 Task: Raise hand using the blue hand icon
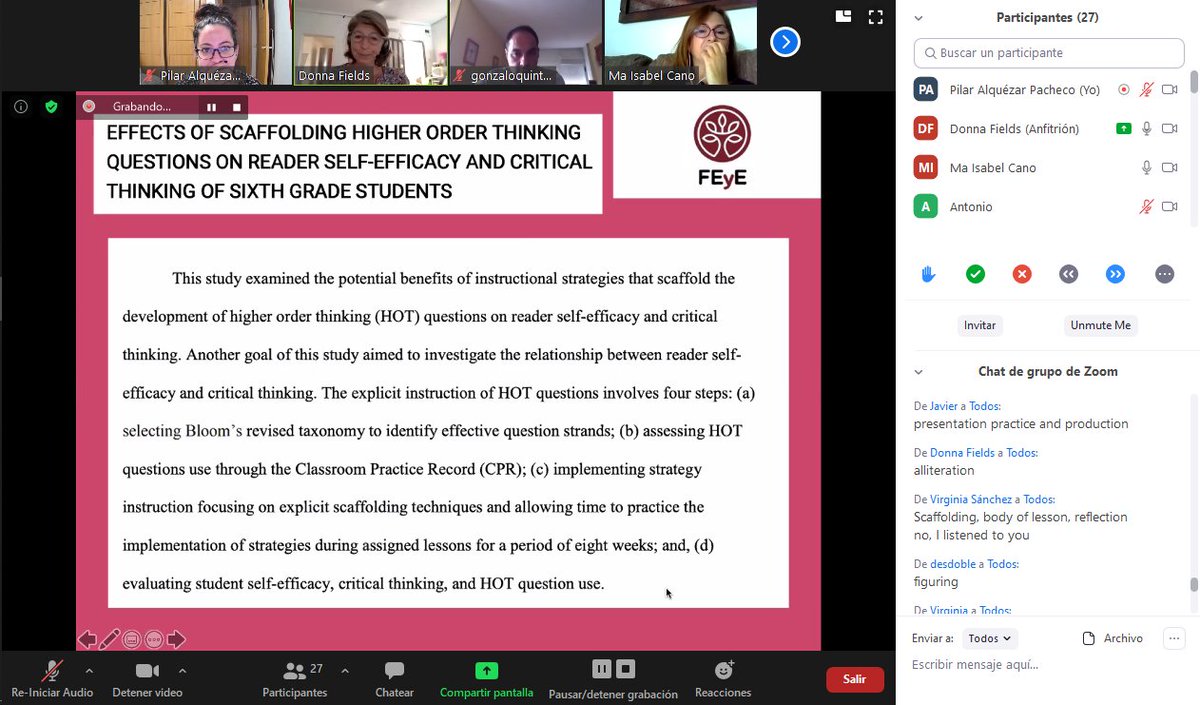pos(927,273)
